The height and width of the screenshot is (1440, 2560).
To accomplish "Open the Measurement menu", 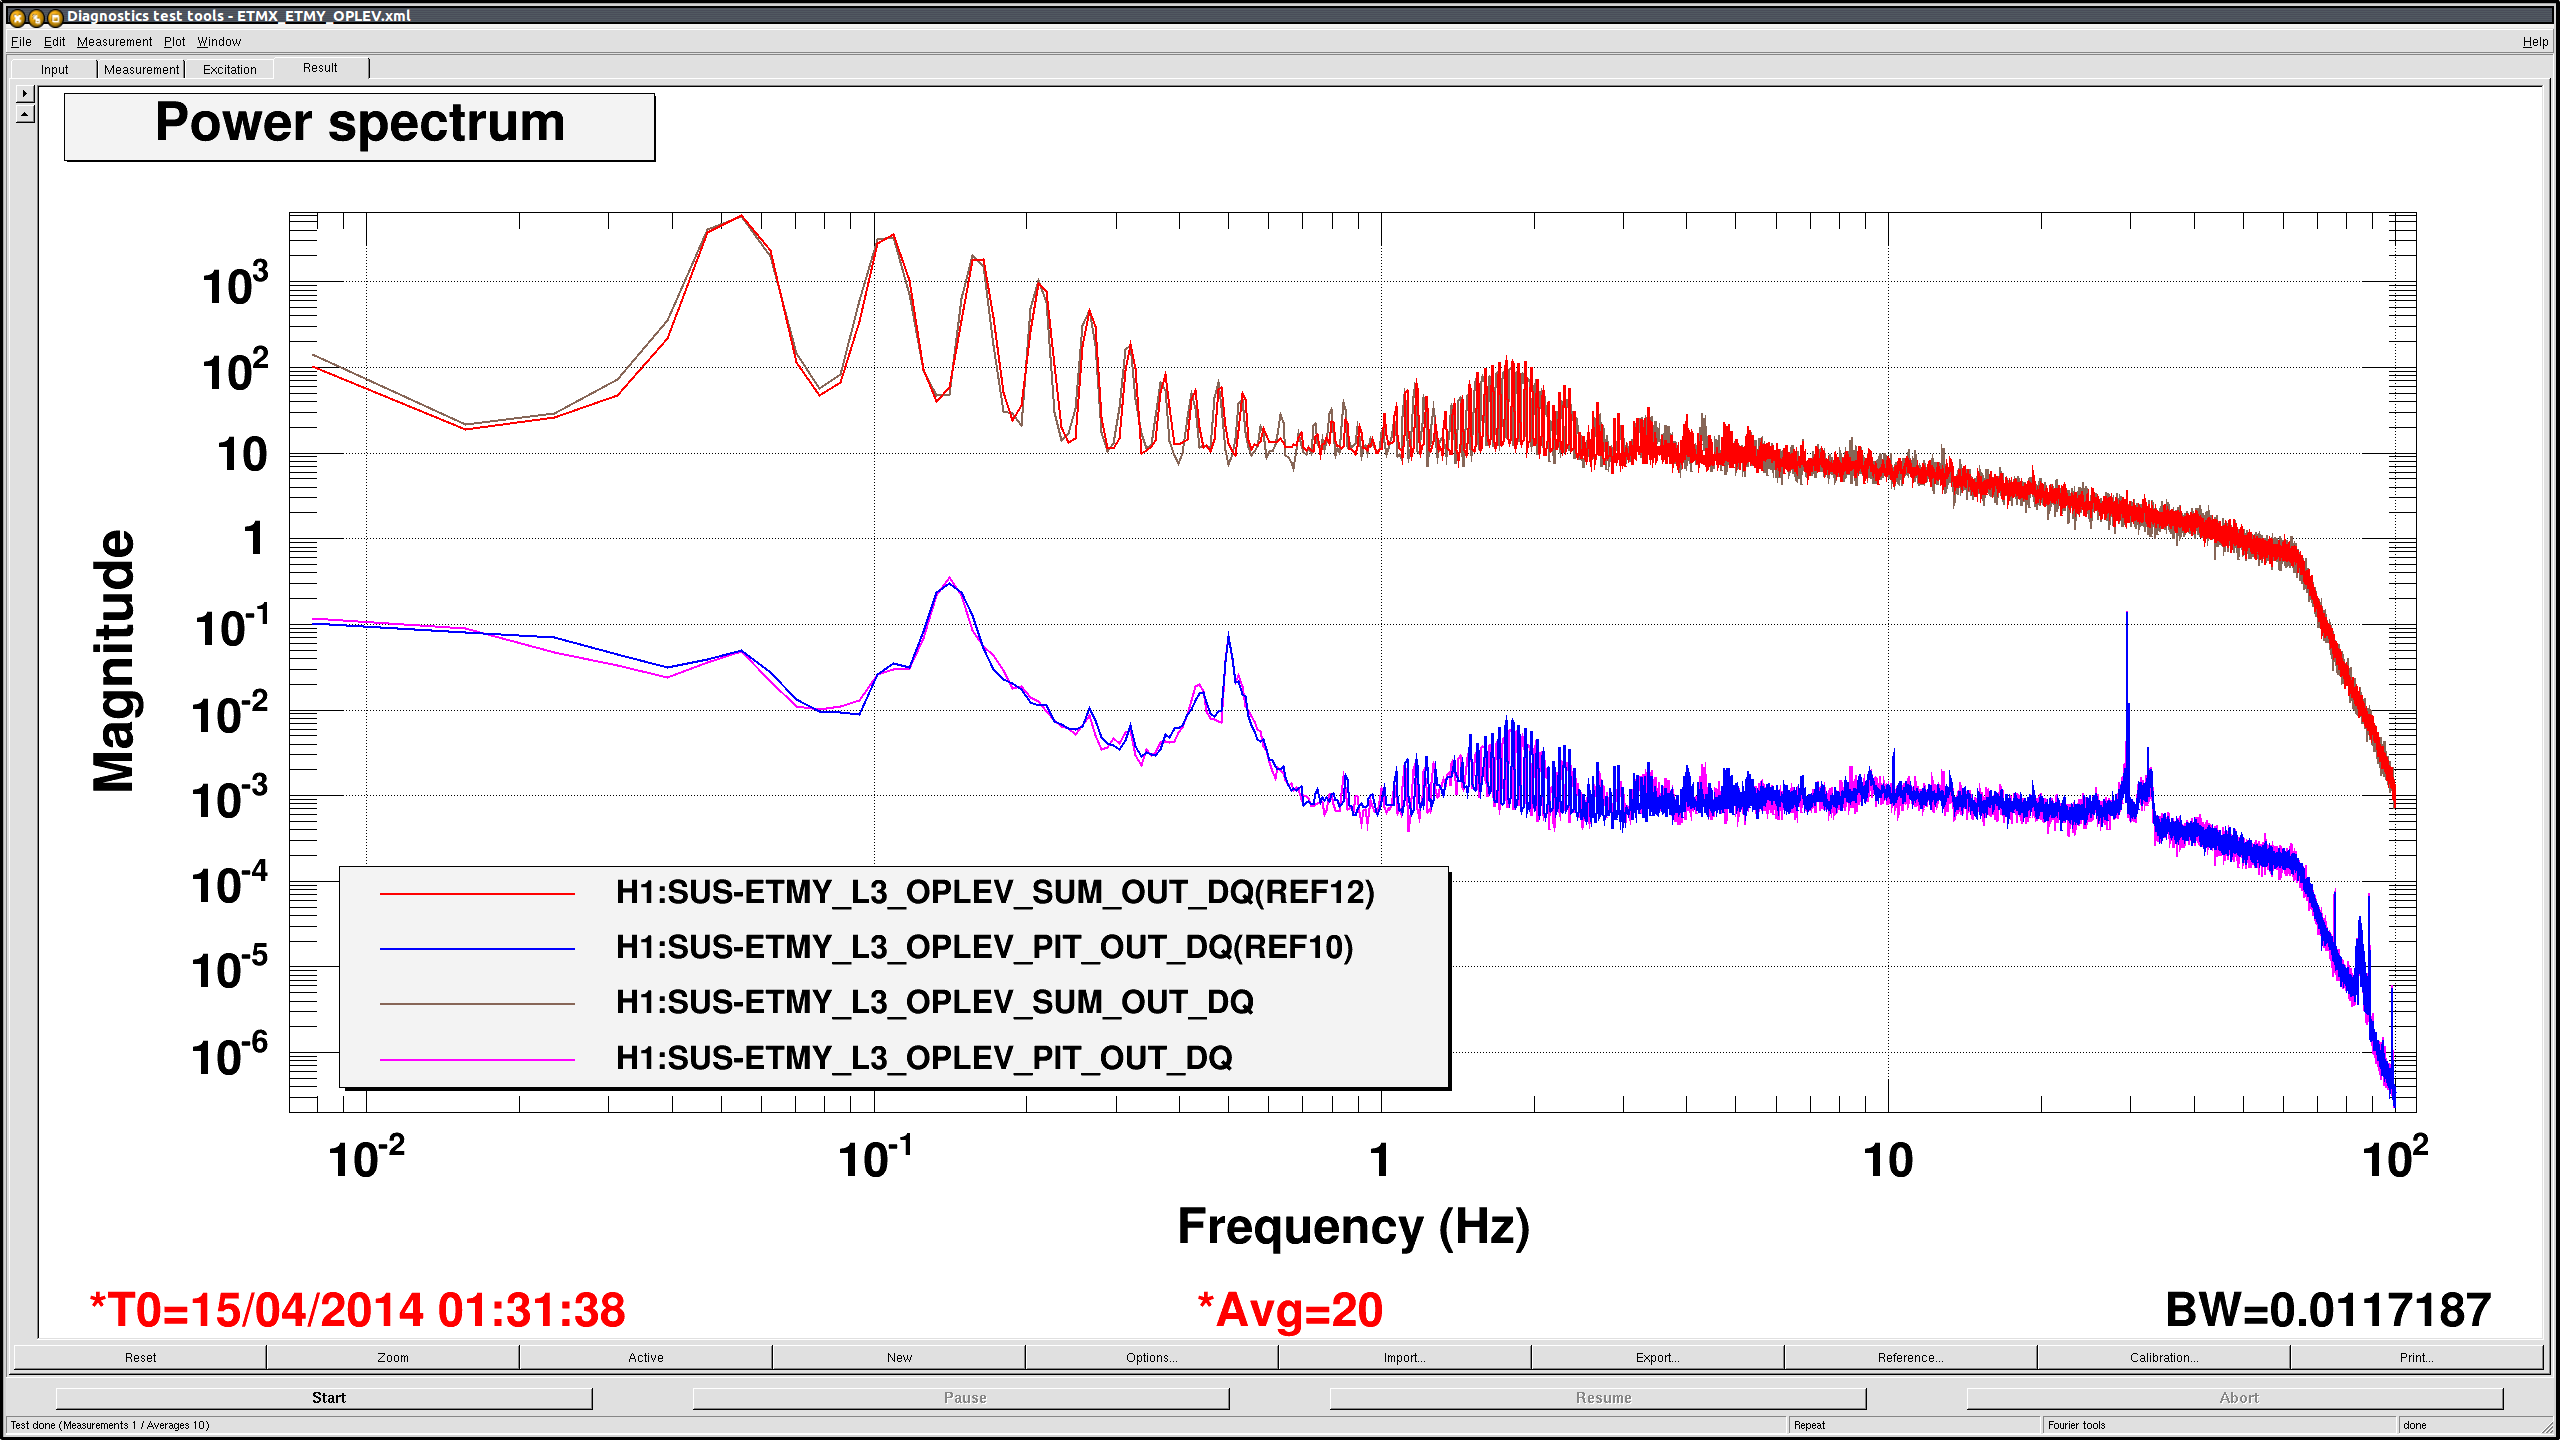I will point(114,42).
